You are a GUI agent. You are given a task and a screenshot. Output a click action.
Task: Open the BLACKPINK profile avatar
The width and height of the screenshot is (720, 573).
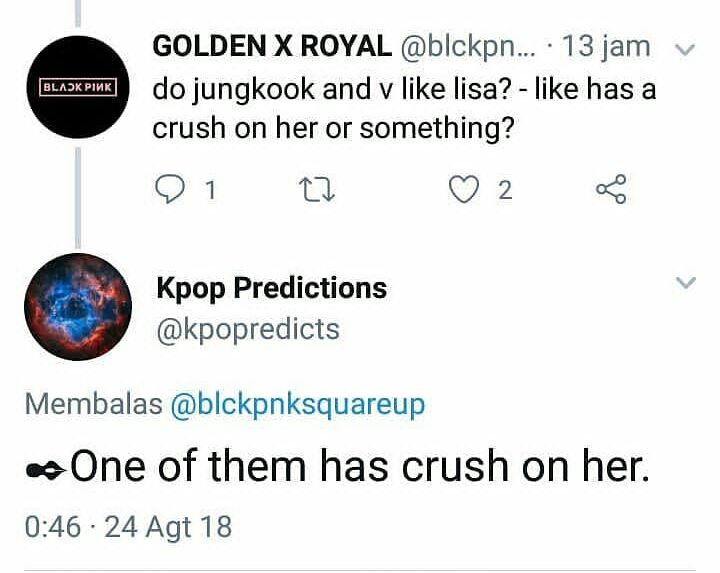coord(79,86)
